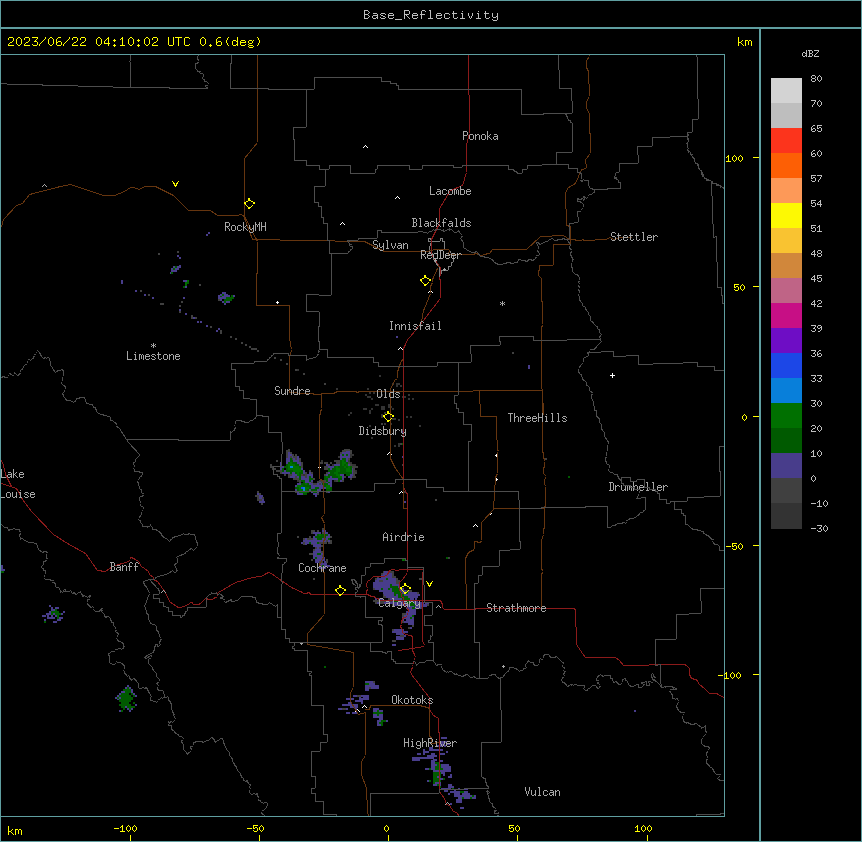Click the Base_Reflectivity title text

click(x=431, y=15)
